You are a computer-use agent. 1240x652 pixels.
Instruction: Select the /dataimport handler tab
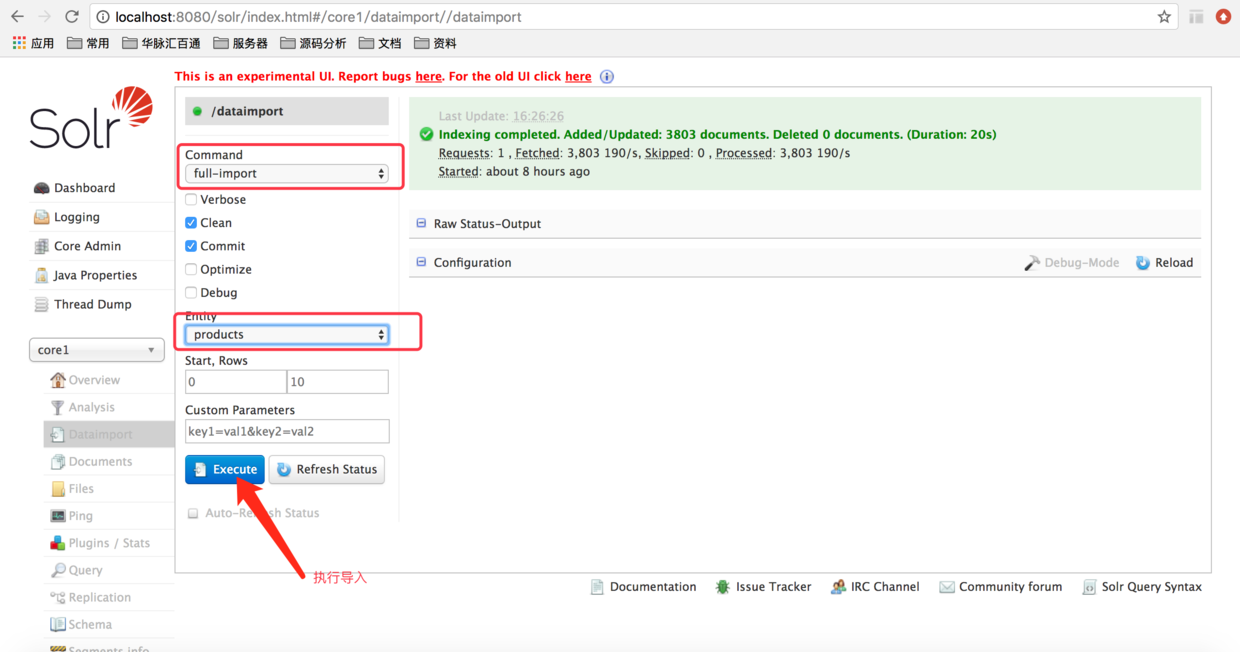point(287,111)
